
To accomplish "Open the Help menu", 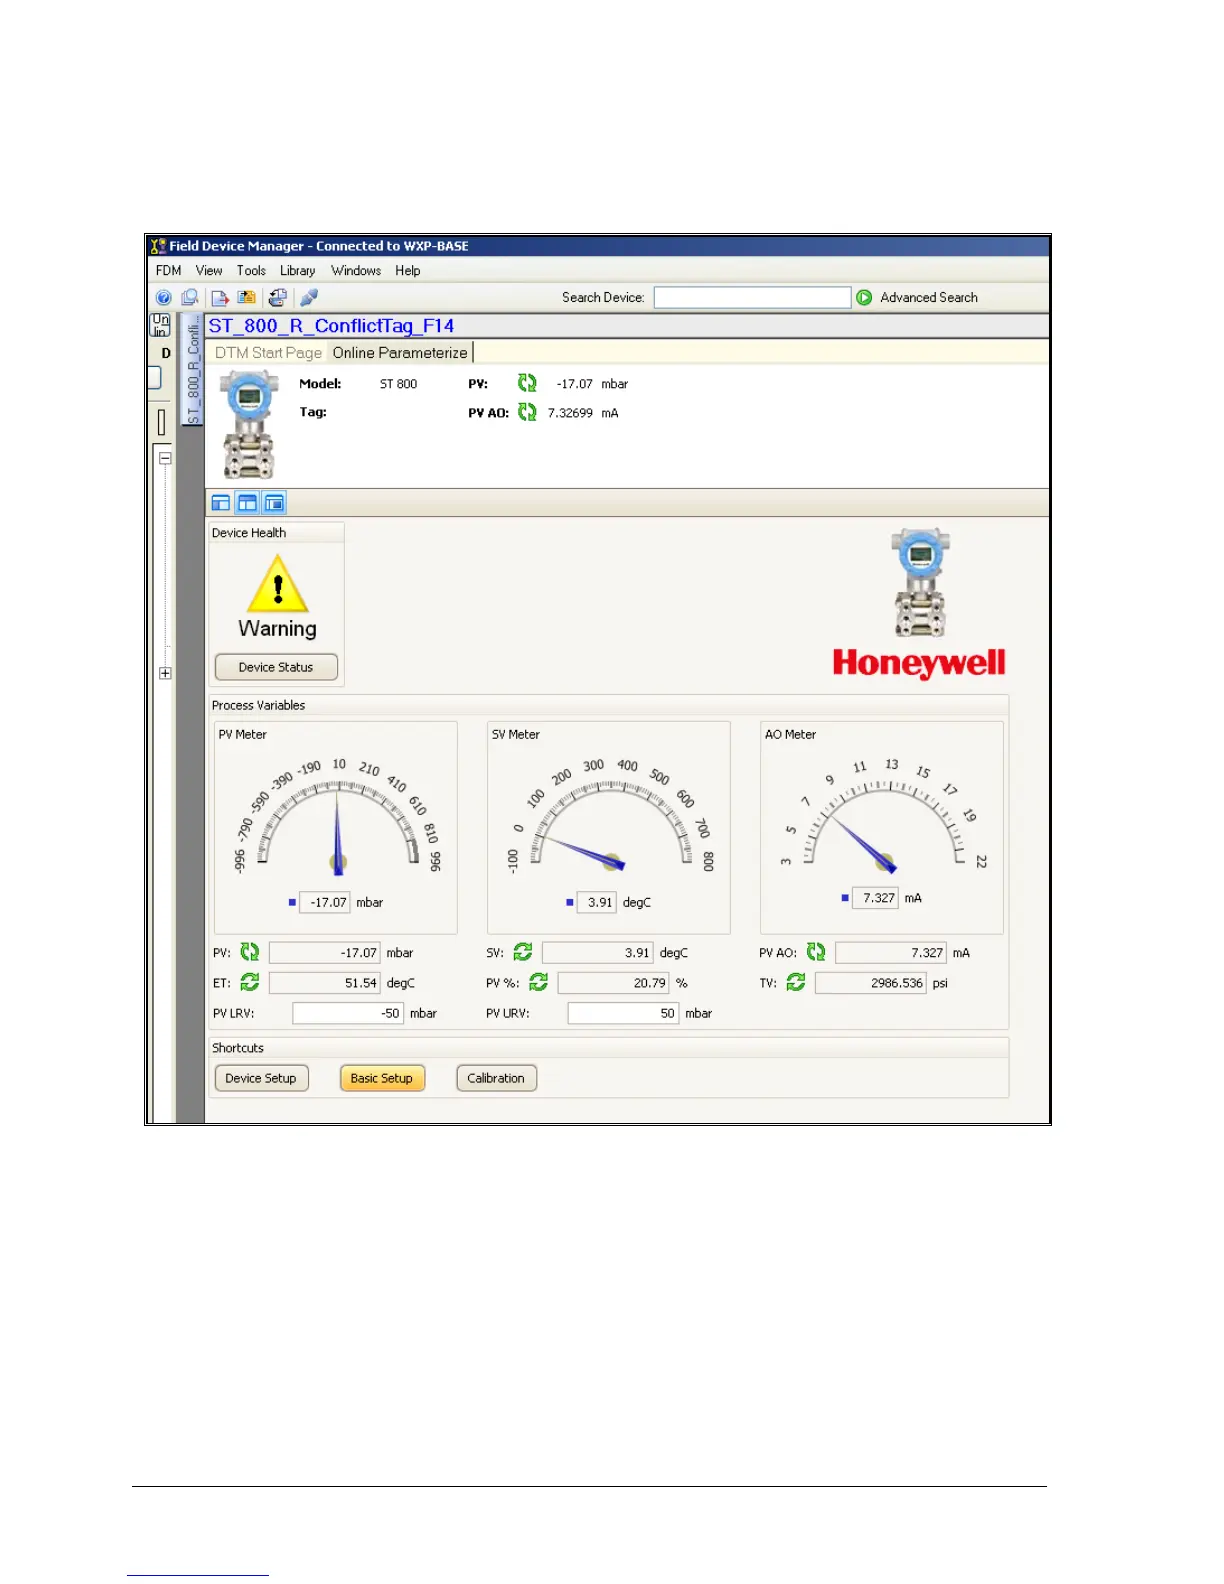I will [408, 271].
